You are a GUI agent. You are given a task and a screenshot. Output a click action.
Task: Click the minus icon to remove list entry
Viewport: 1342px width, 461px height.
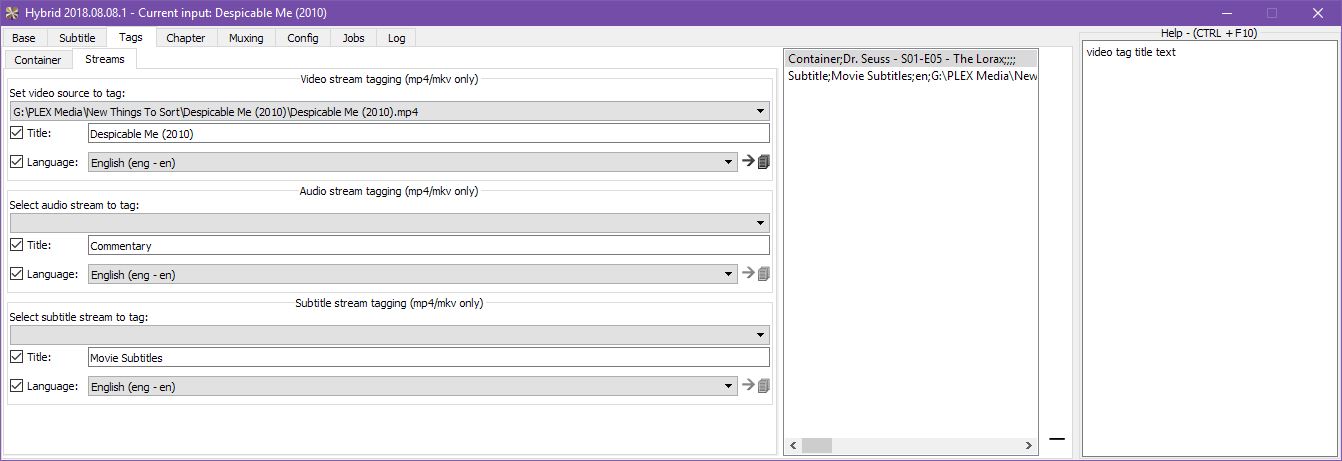click(x=1057, y=439)
